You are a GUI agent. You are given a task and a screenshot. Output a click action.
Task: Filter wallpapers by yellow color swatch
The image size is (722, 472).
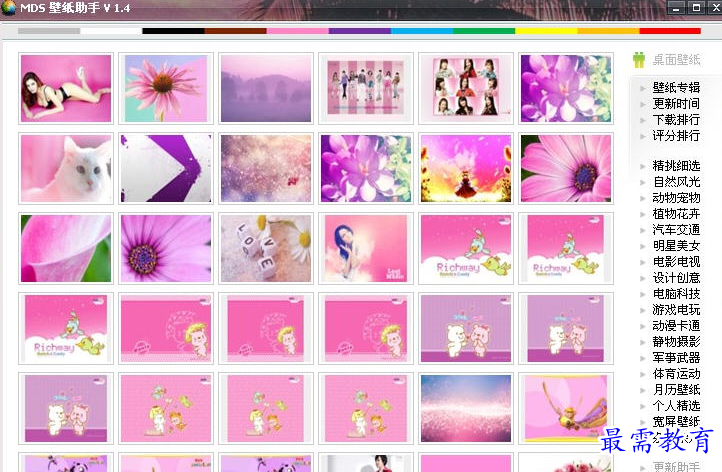click(x=546, y=31)
